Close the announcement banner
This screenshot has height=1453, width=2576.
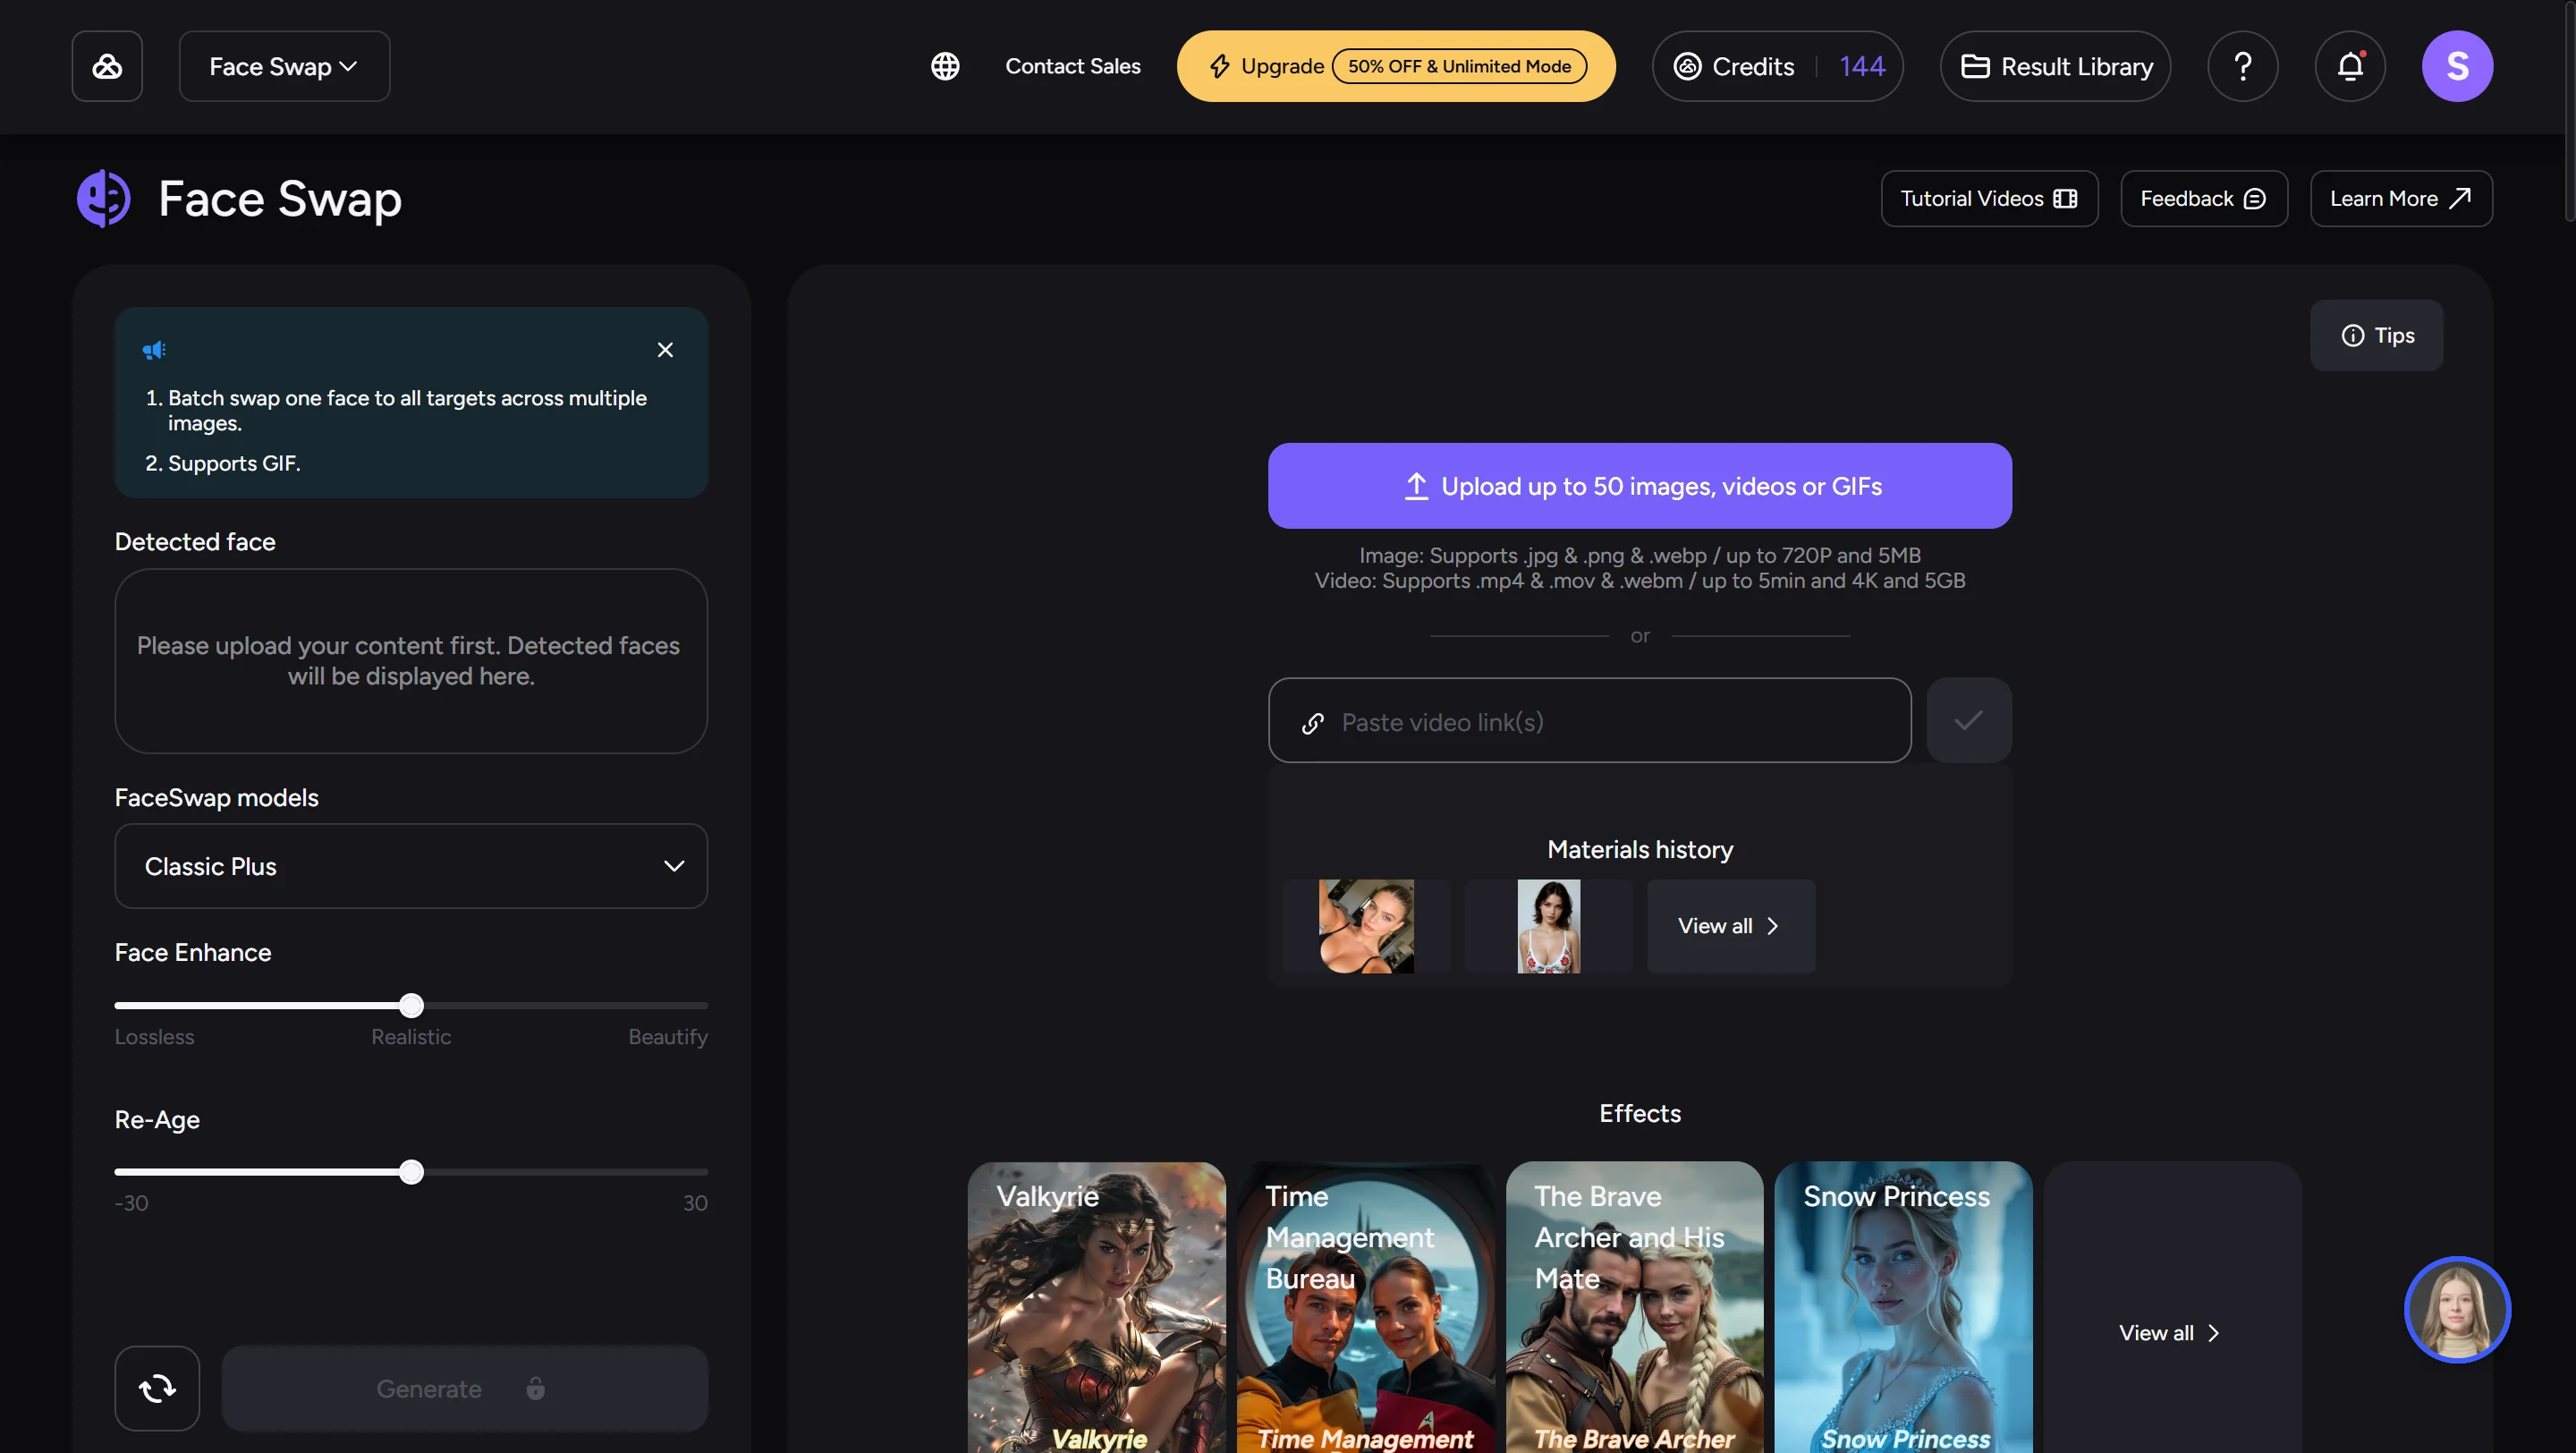point(665,350)
